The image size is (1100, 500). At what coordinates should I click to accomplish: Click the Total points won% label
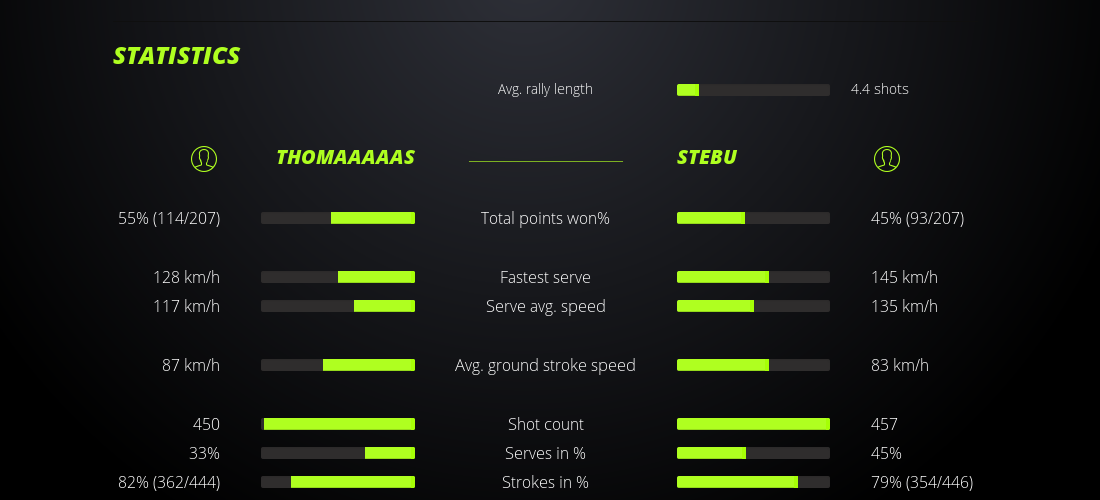(545, 218)
